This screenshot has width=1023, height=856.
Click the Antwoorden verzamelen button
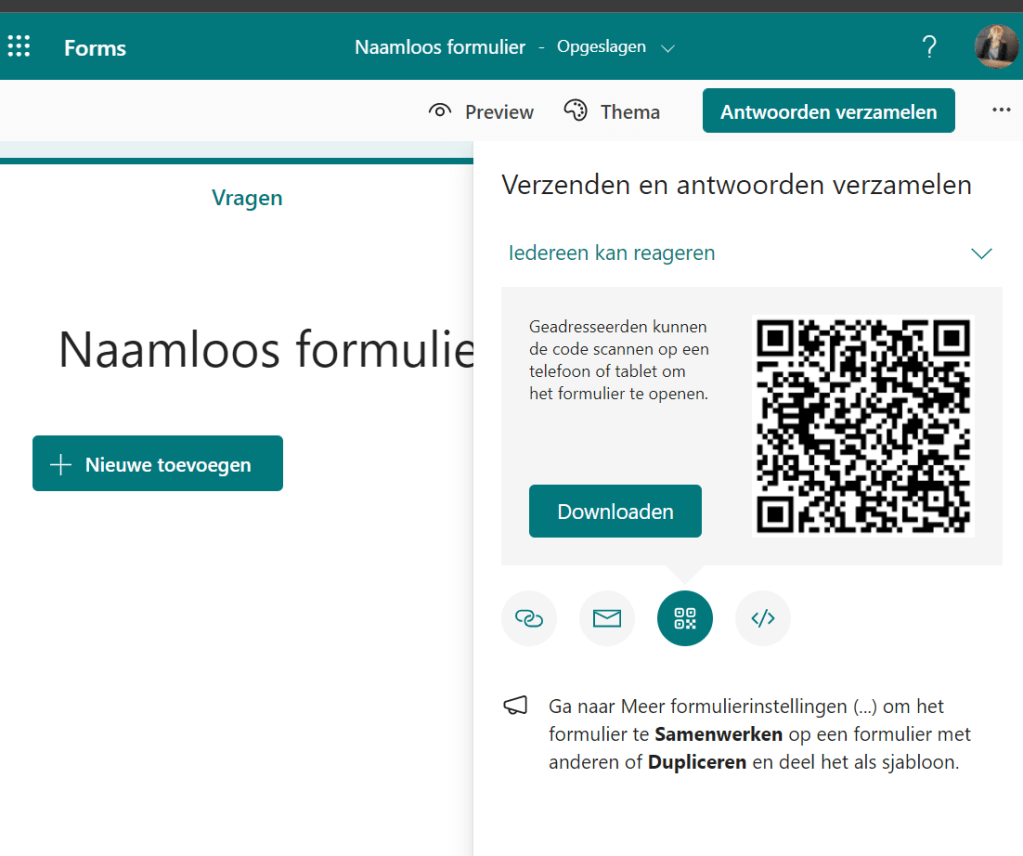click(828, 111)
